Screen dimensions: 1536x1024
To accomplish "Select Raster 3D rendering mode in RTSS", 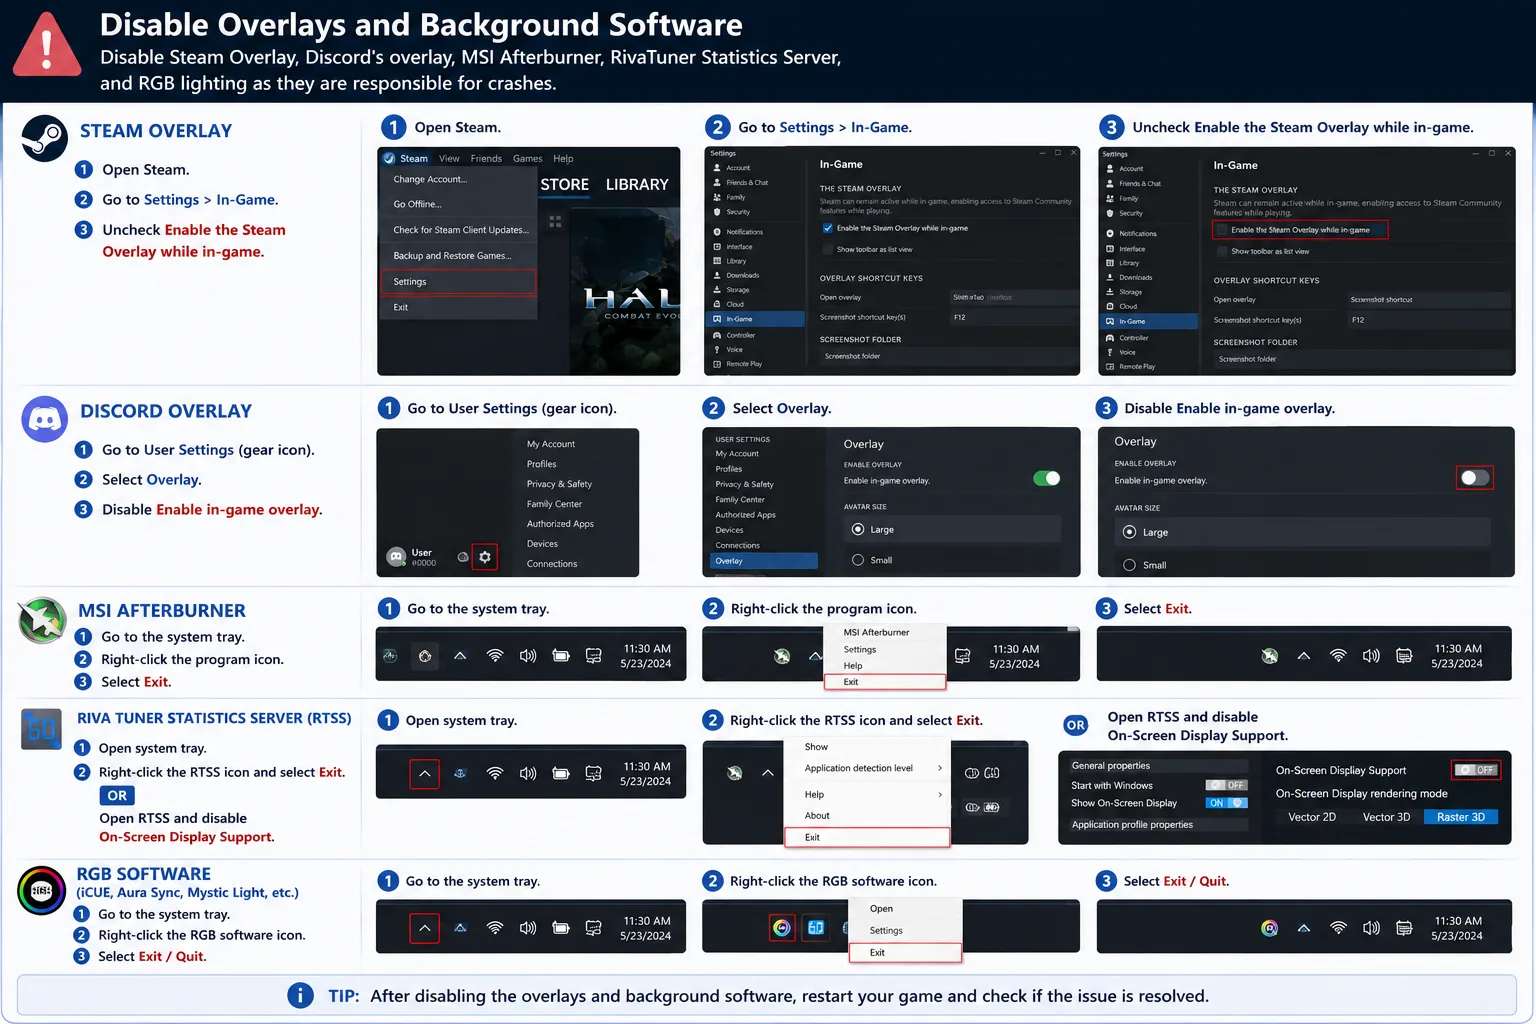I will 1461,817.
